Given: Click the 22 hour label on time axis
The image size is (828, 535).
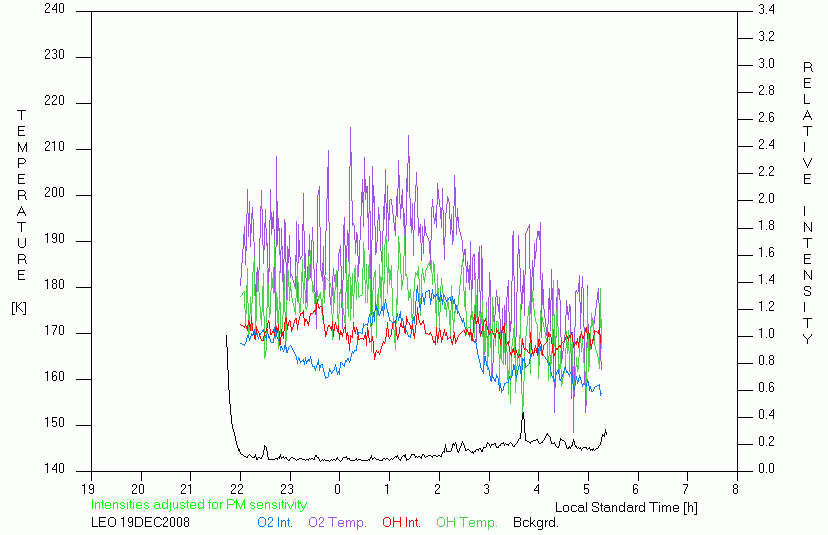Looking at the screenshot, I should 238,490.
